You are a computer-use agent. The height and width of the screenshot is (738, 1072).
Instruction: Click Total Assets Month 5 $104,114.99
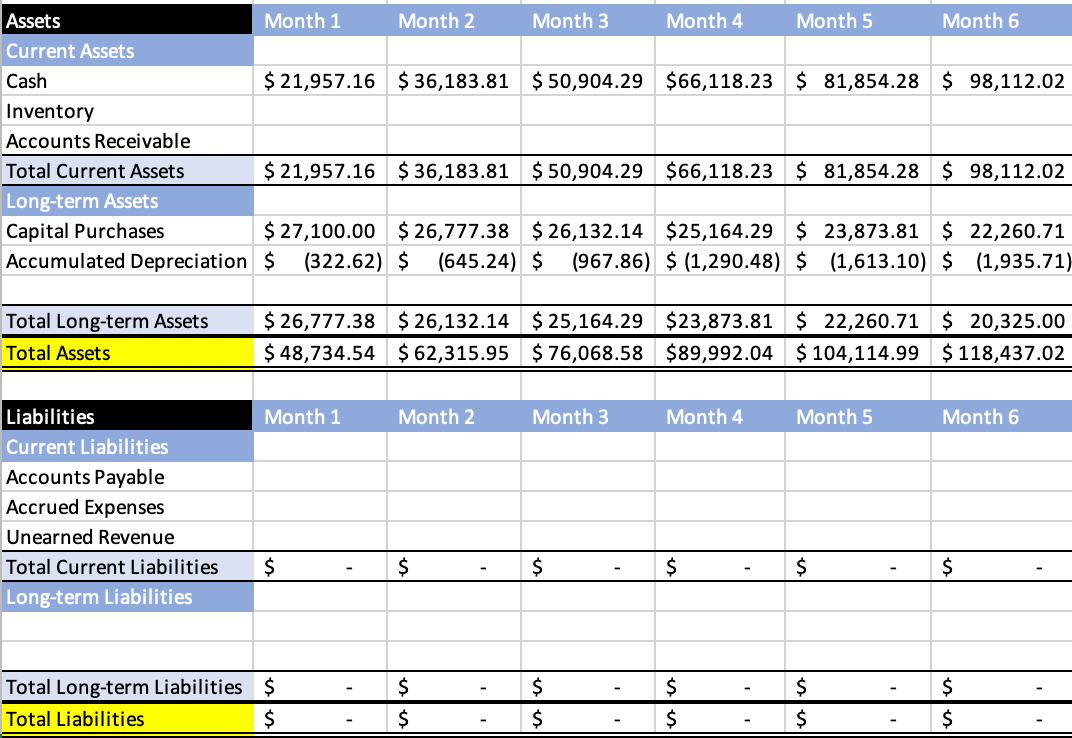click(x=858, y=353)
